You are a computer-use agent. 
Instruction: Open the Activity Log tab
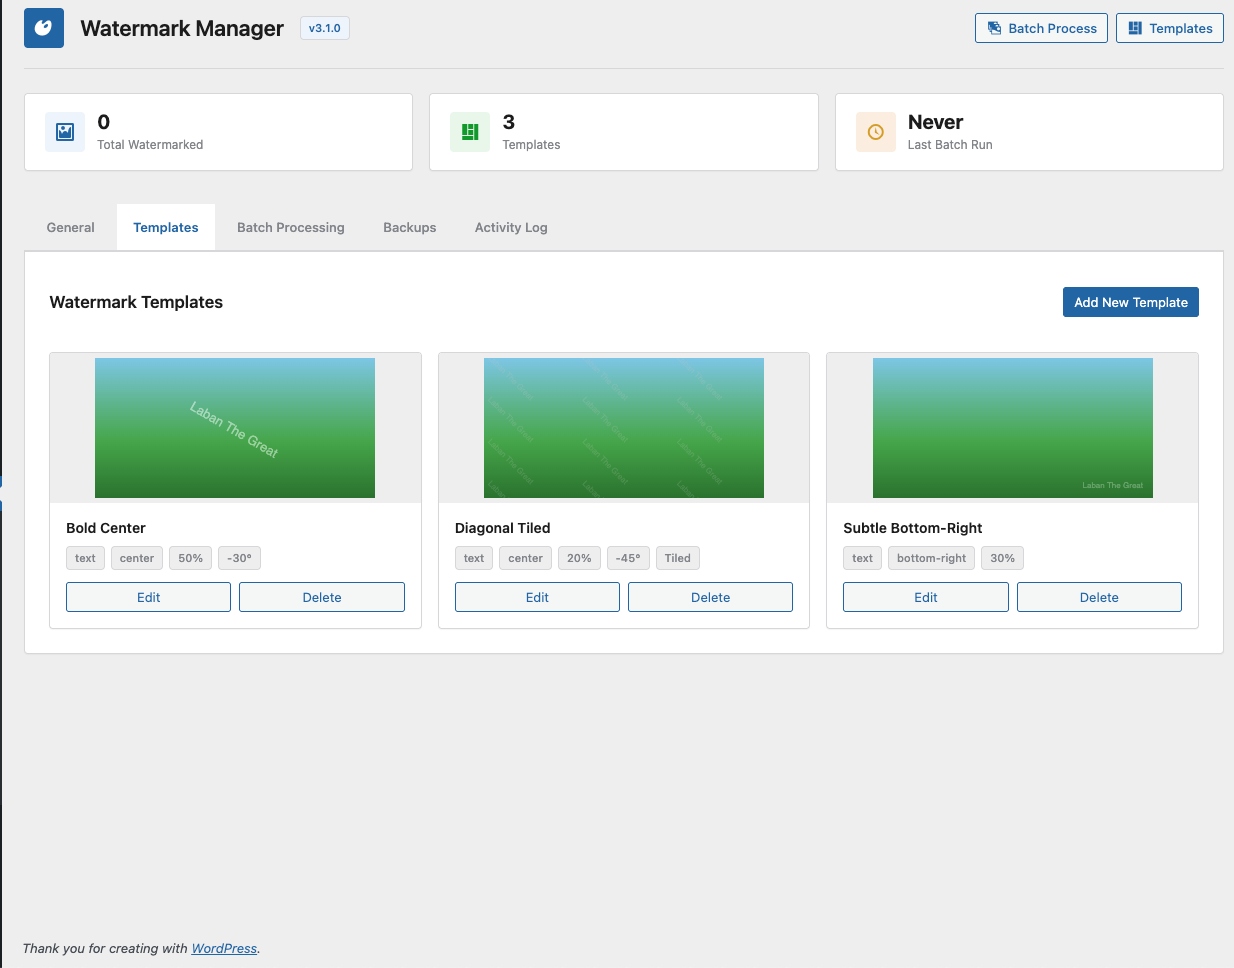click(x=511, y=227)
